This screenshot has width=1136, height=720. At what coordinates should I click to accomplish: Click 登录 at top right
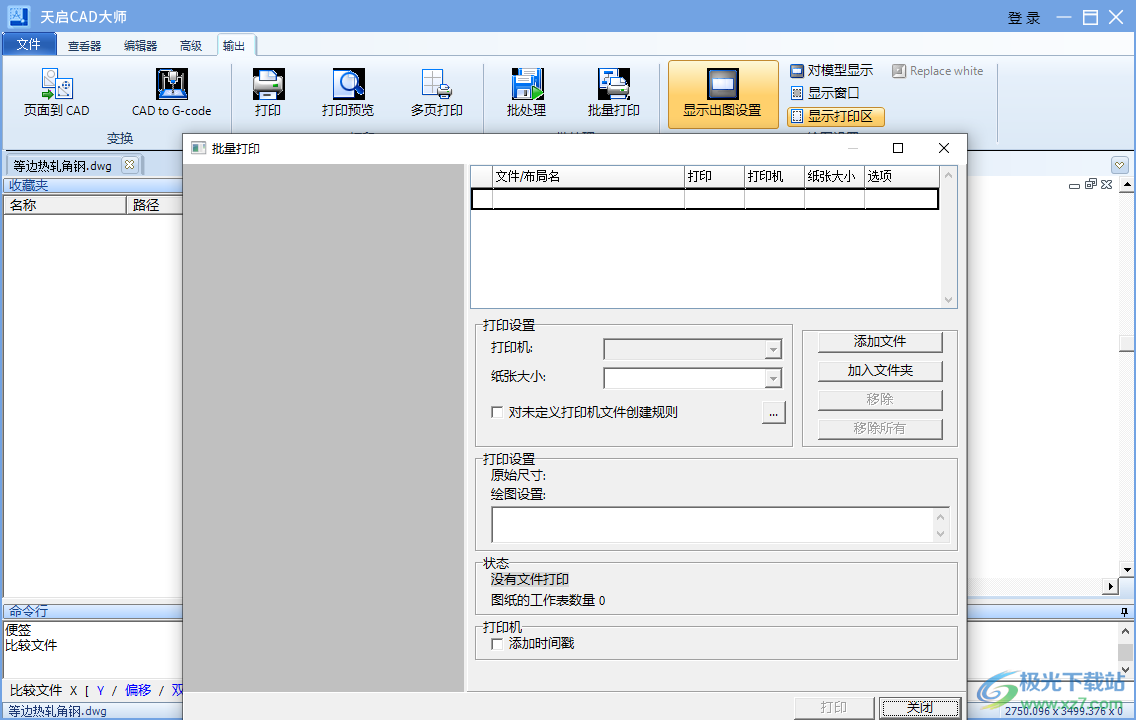[1024, 17]
